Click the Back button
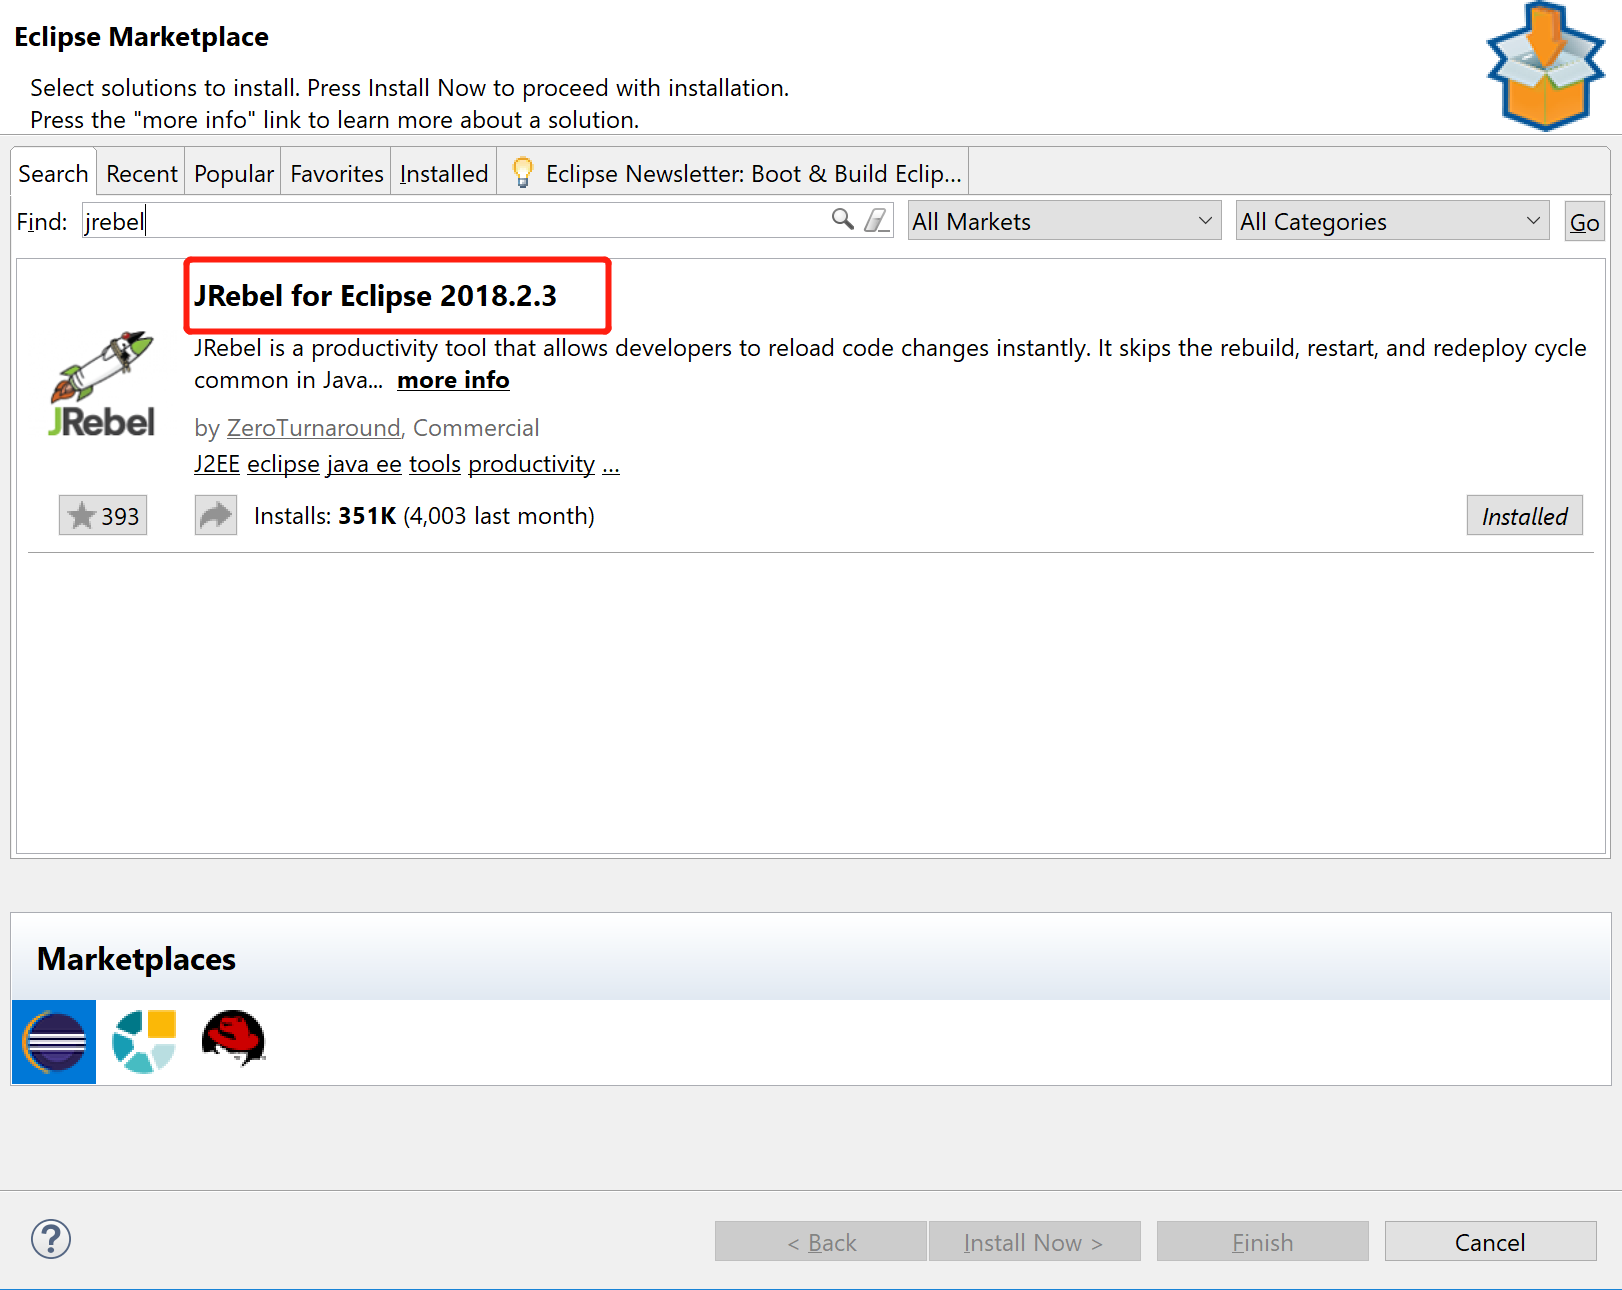This screenshot has height=1290, width=1622. [821, 1241]
